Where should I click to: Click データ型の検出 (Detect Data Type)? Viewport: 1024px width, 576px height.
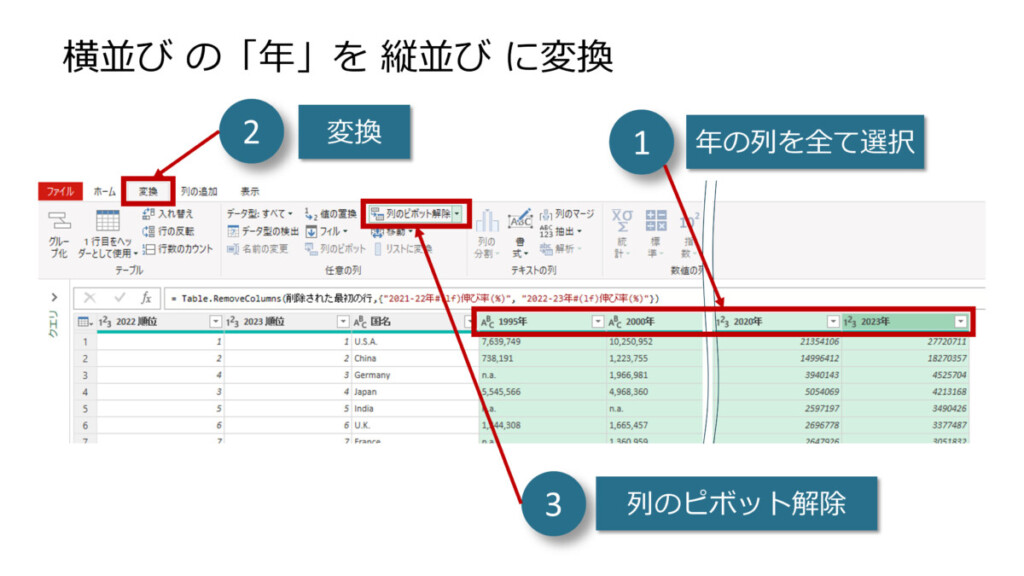point(261,231)
